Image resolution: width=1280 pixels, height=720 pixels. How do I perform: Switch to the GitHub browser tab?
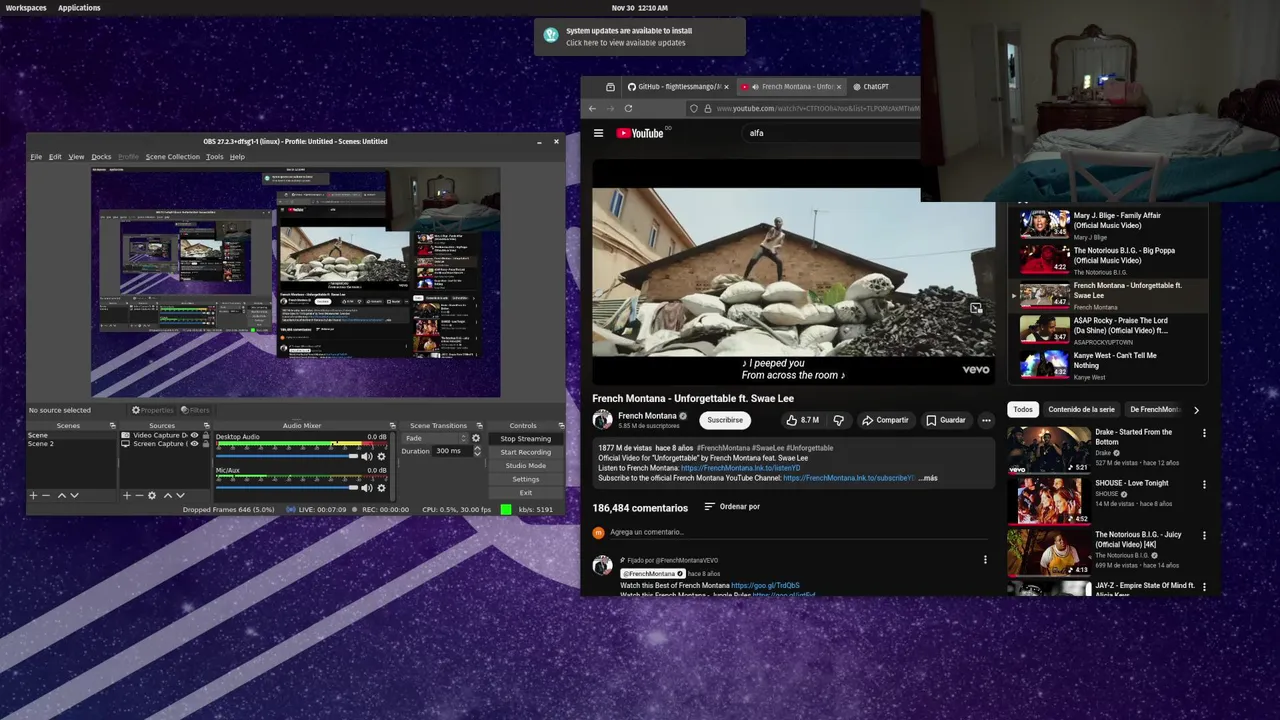pyautogui.click(x=677, y=87)
